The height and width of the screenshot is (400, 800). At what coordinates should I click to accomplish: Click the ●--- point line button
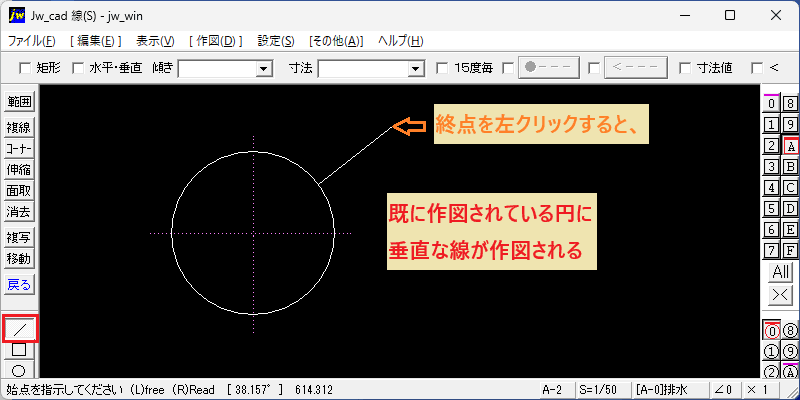coord(549,68)
